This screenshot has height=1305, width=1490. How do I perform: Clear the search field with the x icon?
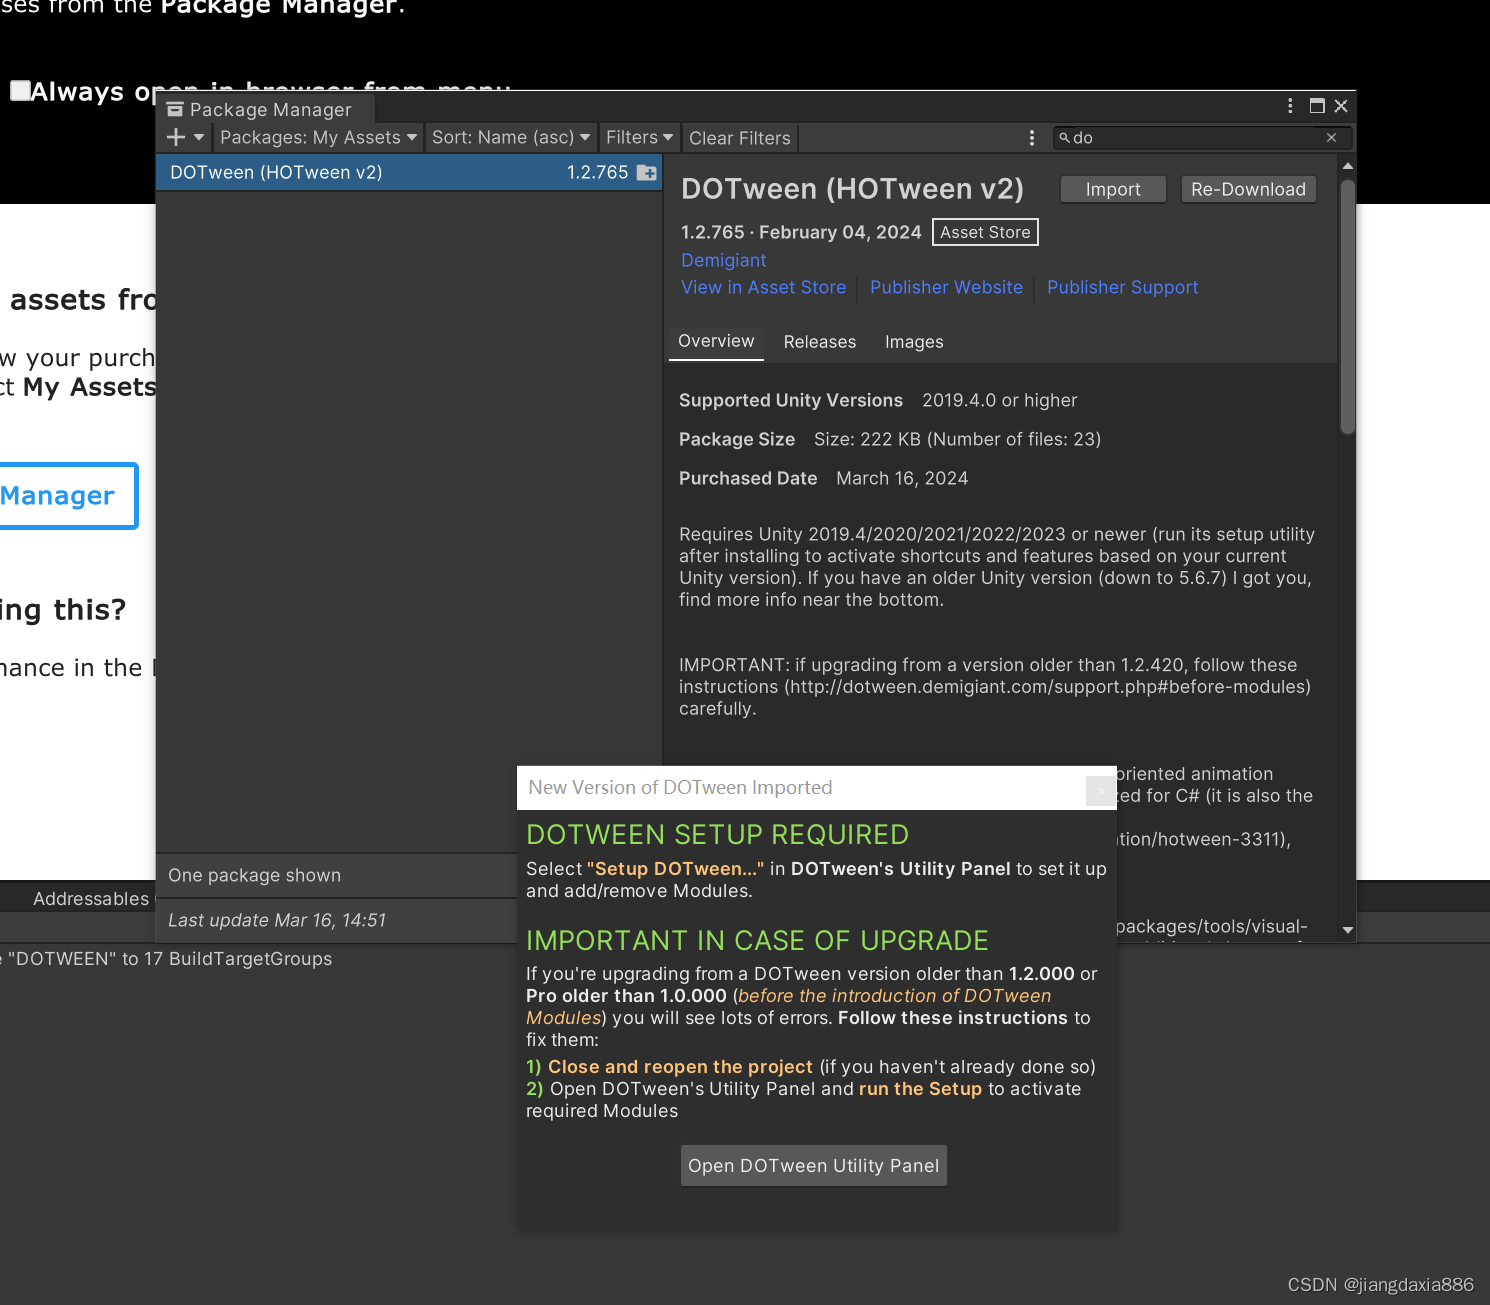[1331, 138]
